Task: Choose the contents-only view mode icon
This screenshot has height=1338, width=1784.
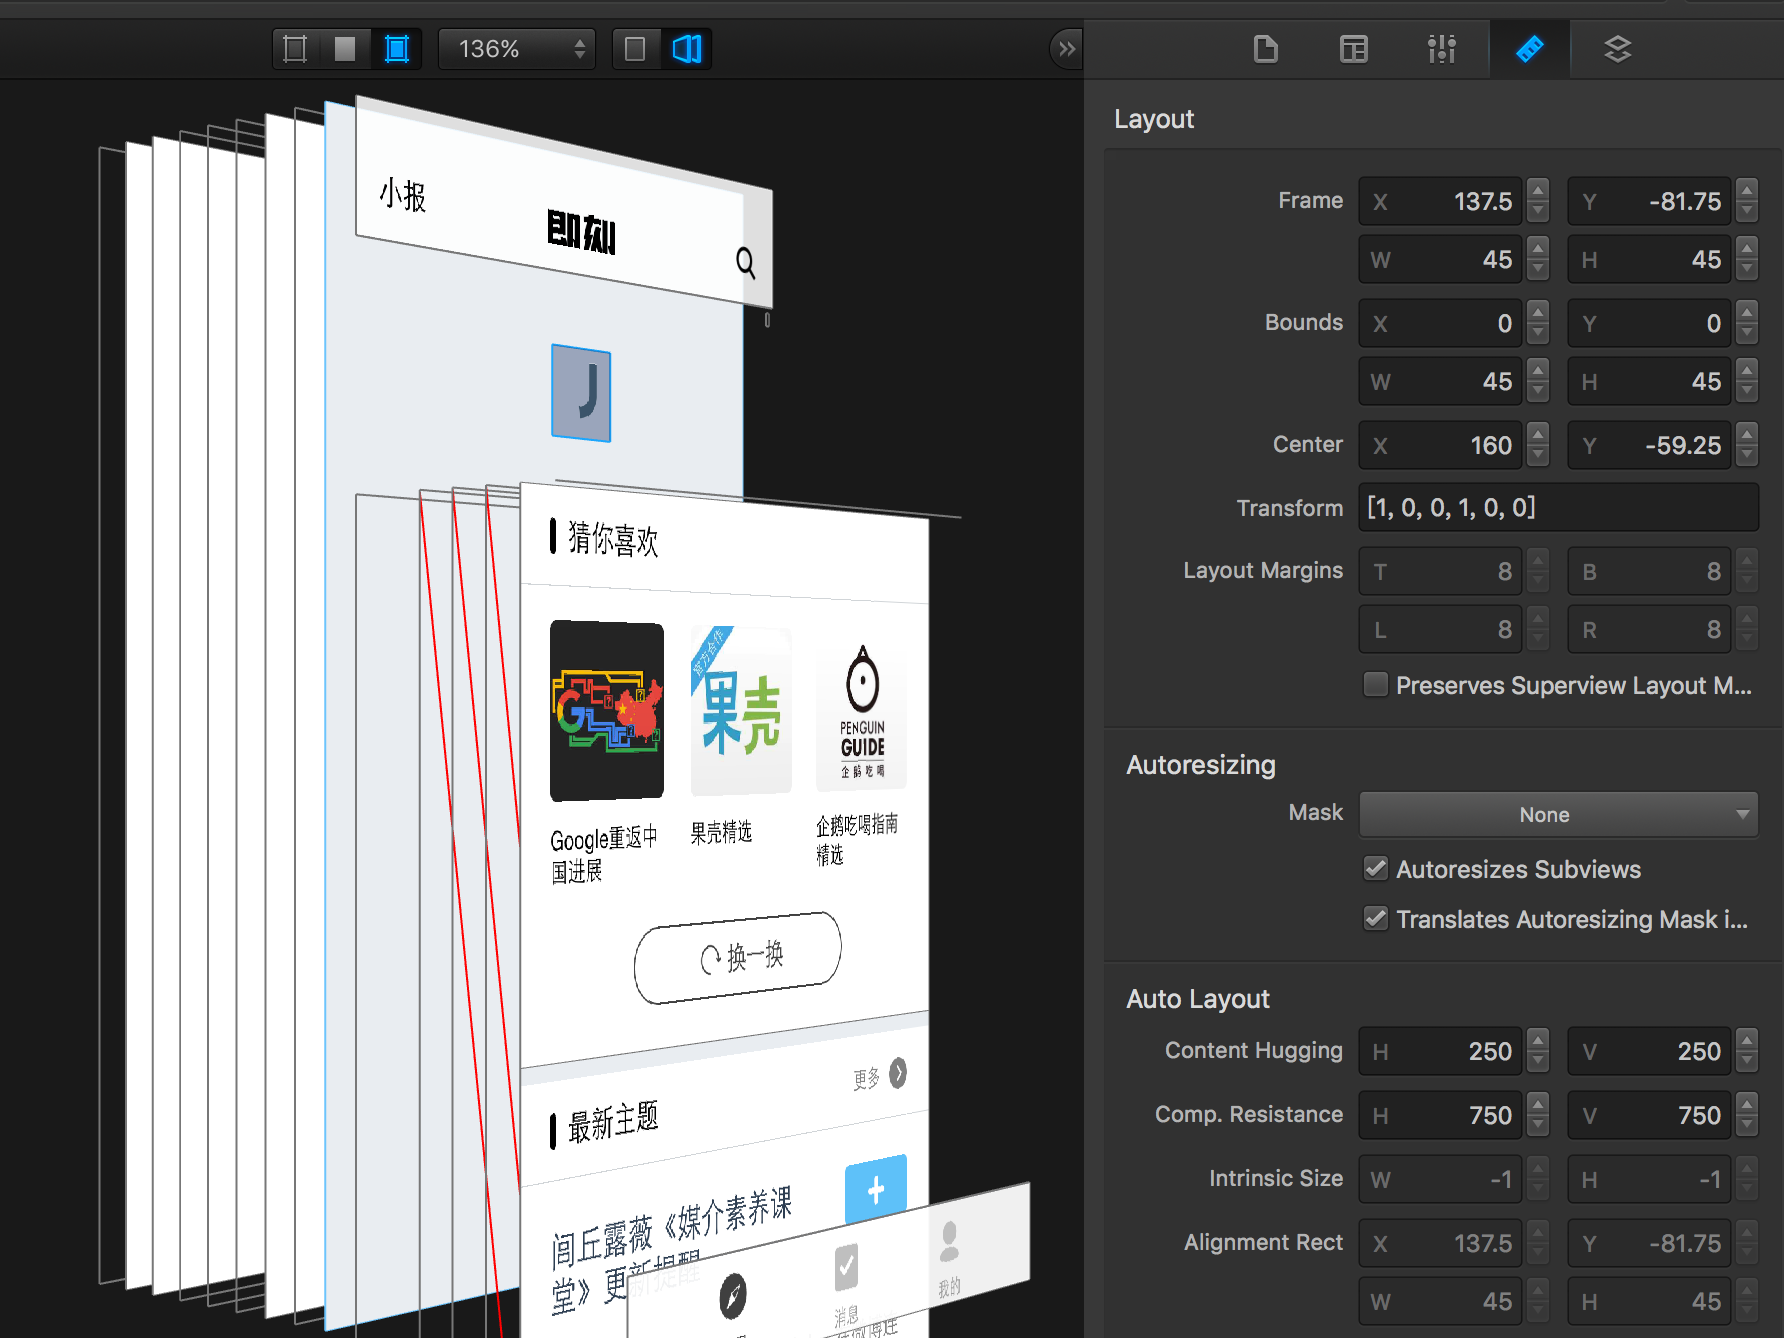Action: tap(345, 49)
